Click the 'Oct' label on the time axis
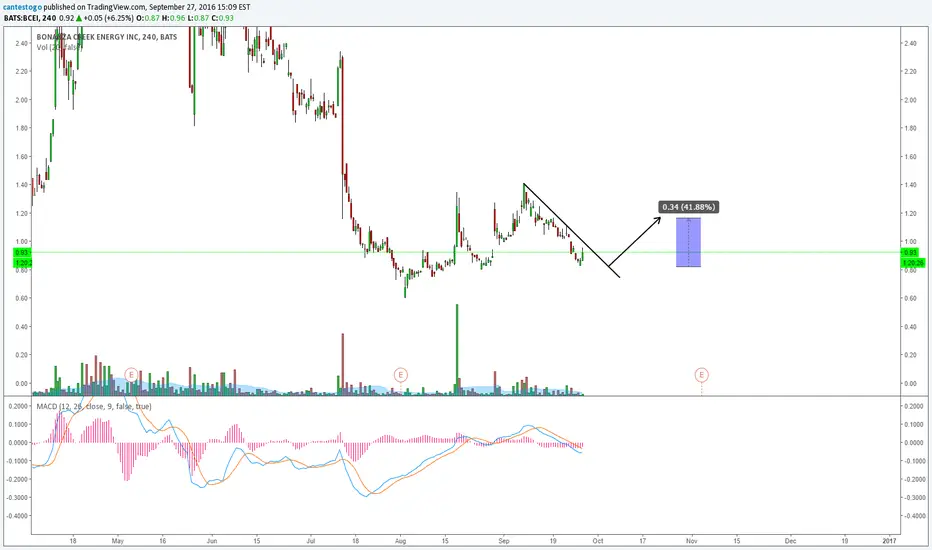 (x=598, y=541)
